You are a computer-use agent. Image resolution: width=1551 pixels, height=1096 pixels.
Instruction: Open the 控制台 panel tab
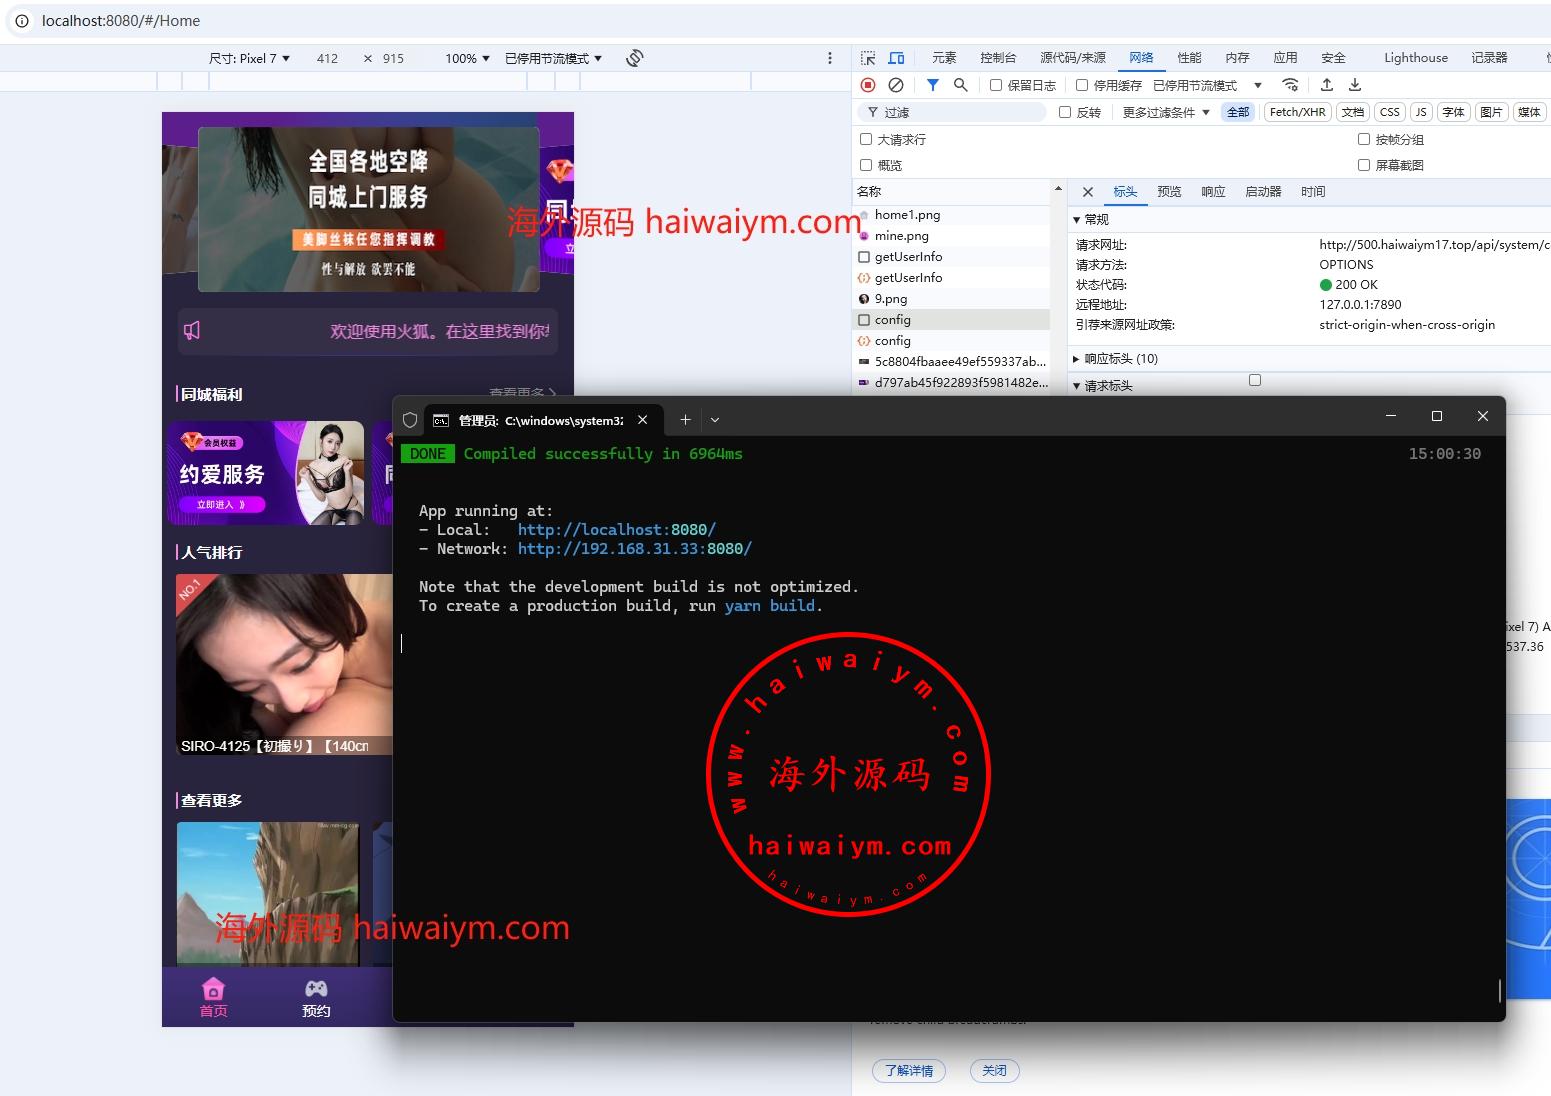997,58
